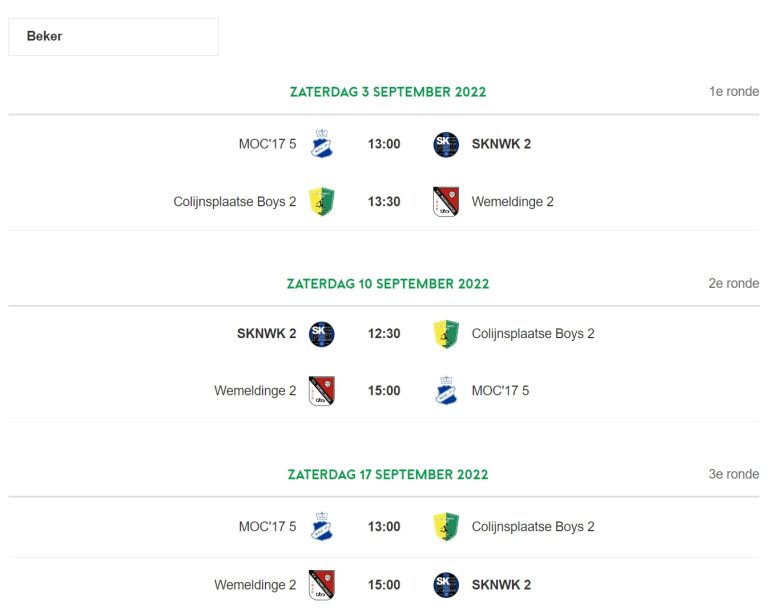Open the 13:30 match details on 3 September
777x610 pixels.
point(384,202)
